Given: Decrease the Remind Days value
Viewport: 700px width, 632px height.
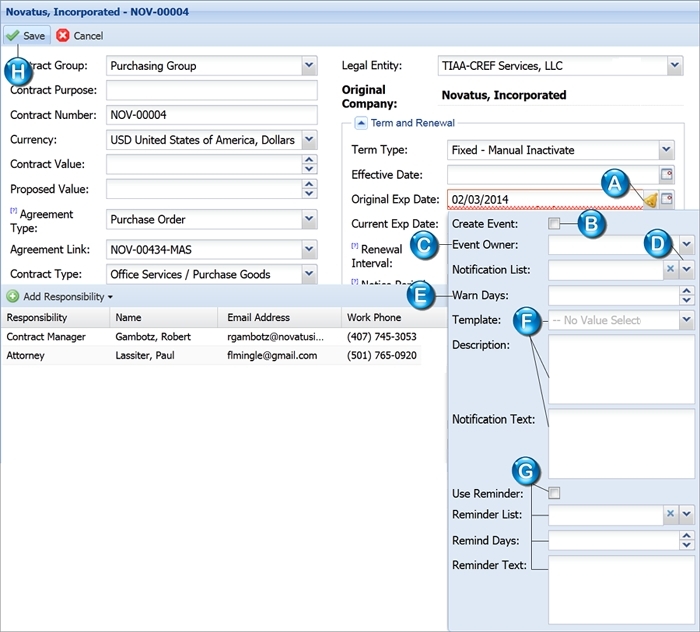Looking at the screenshot, I should [x=686, y=545].
